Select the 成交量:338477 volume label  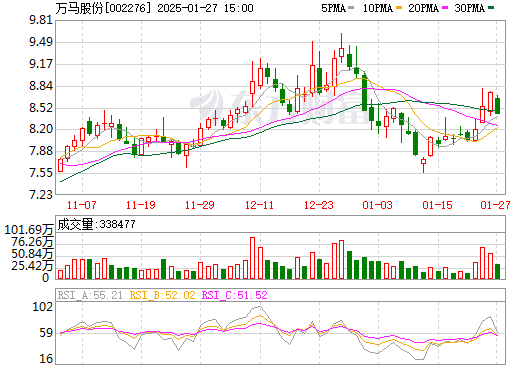(96, 224)
